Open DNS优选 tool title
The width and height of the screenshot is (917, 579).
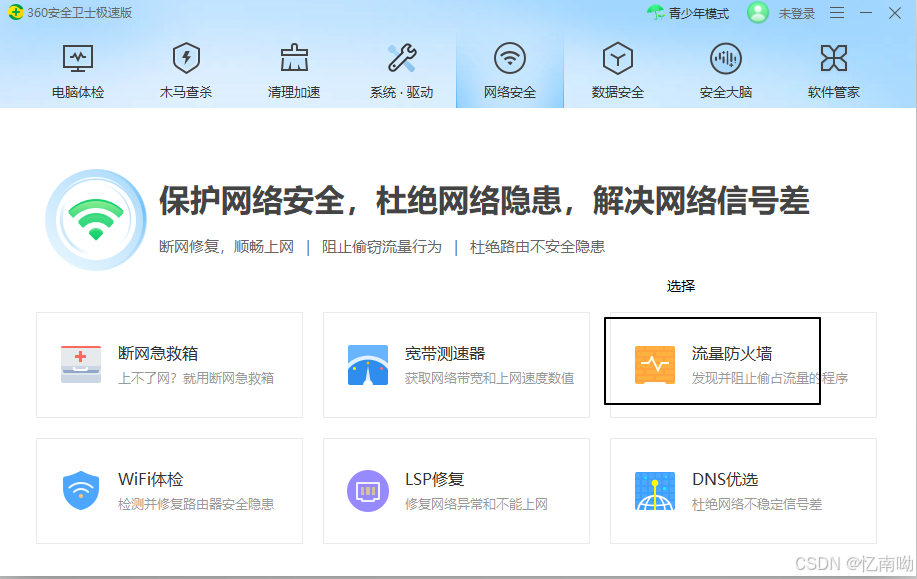tap(725, 480)
